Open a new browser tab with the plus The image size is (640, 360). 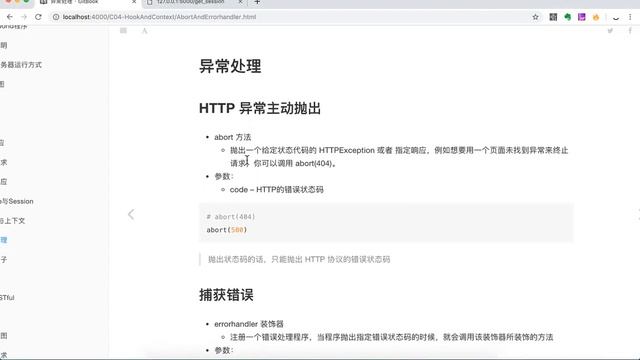[x=257, y=2]
